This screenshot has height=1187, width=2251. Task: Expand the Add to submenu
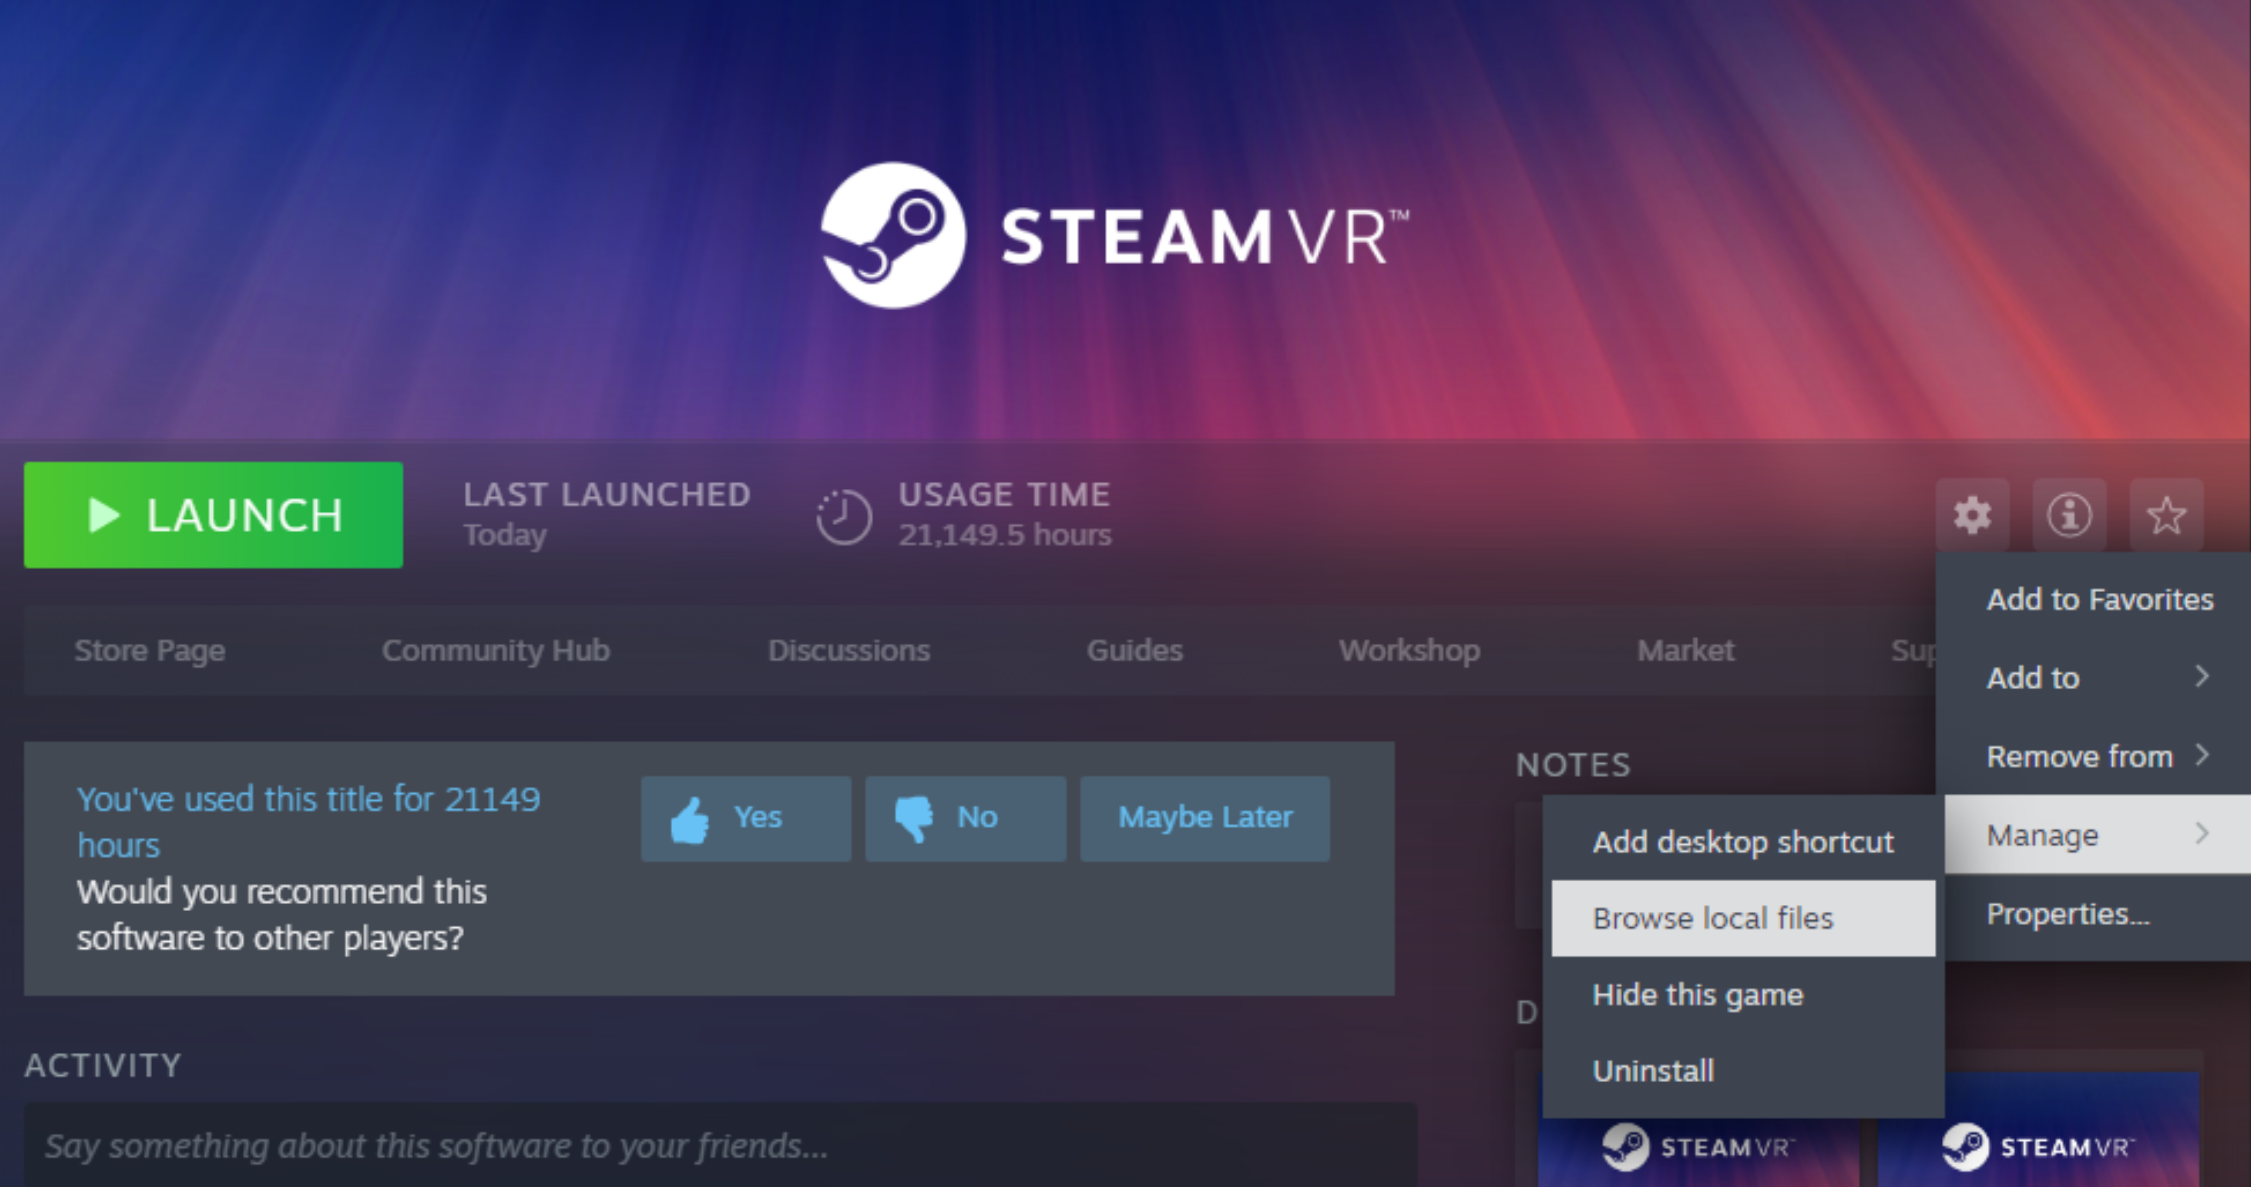2095,678
